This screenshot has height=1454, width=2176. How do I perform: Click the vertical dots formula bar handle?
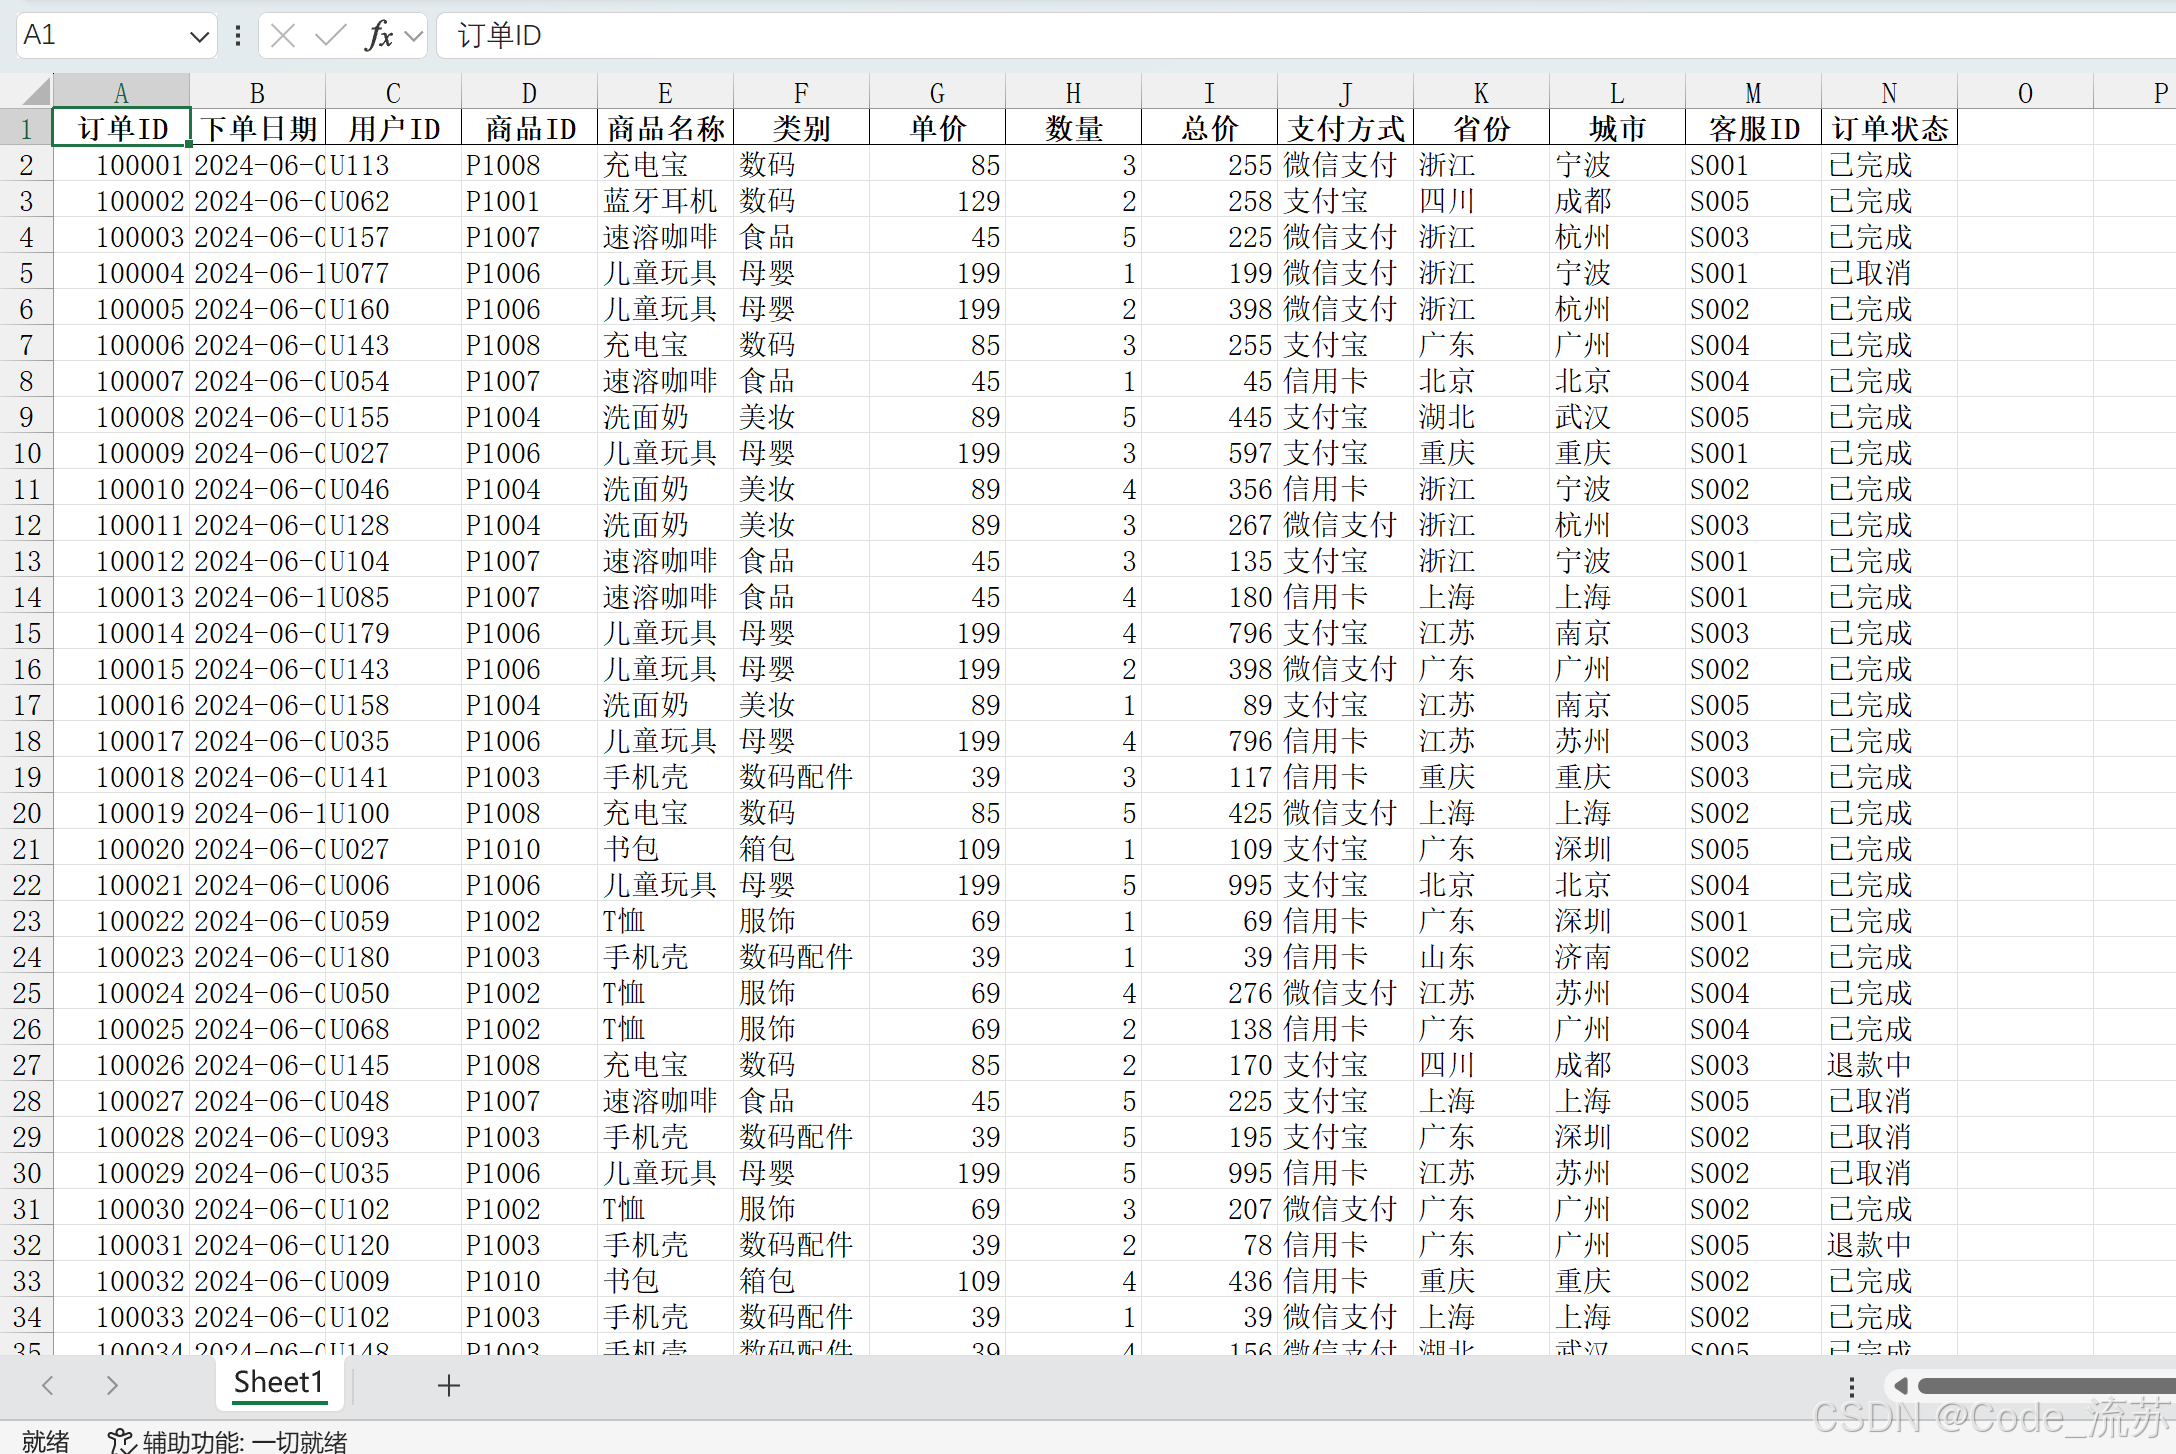coord(237,37)
